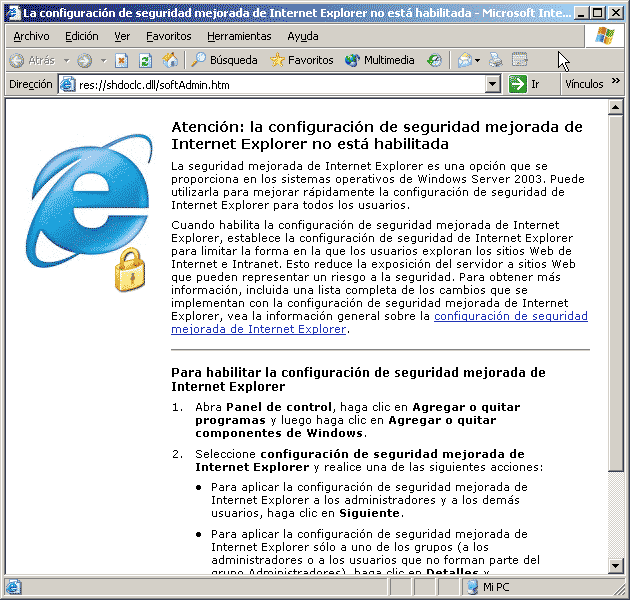Screen dimensions: 630x600
Task: Click the 'Para habilitar la configuración' subheading
Action: pos(358,379)
